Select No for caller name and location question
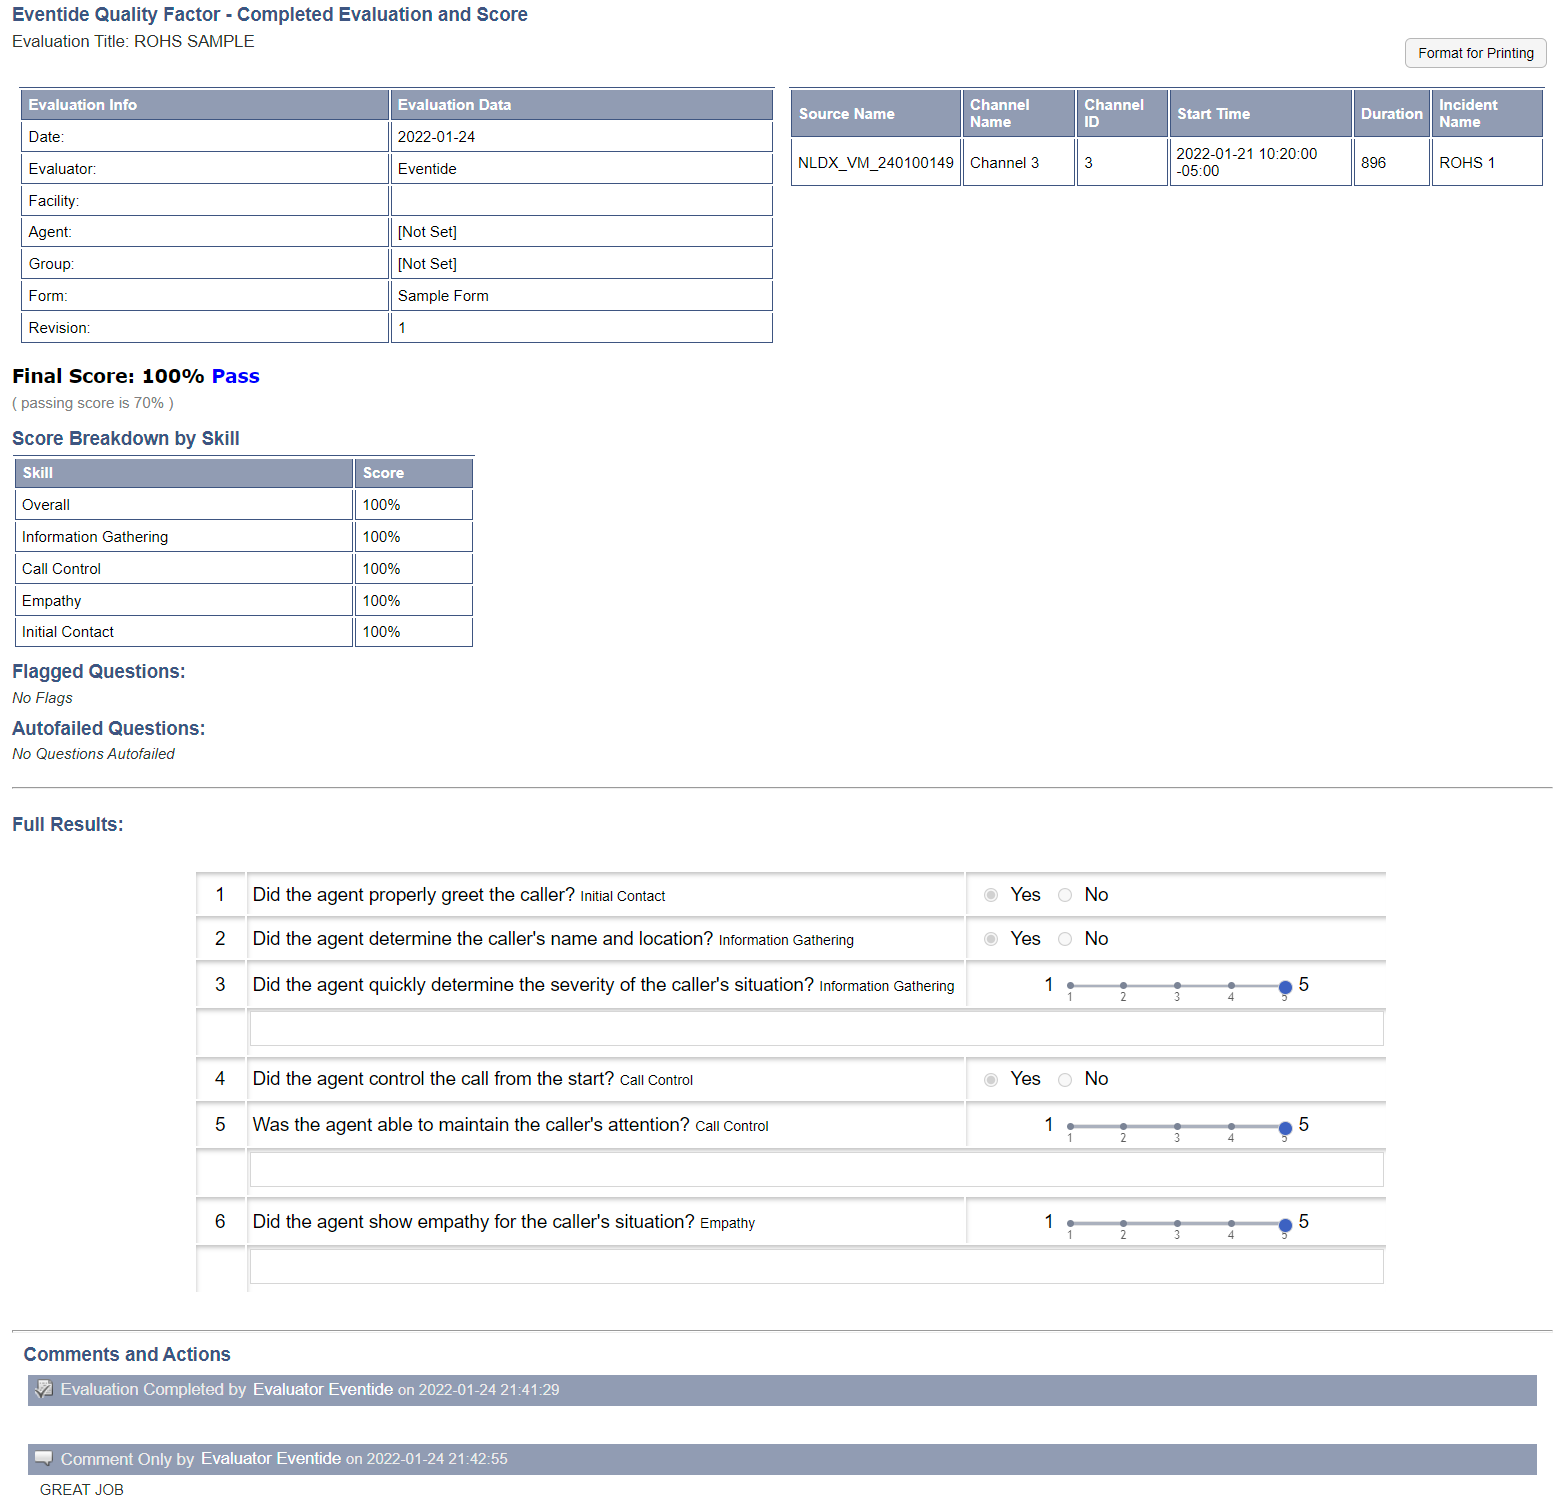Image resolution: width=1557 pixels, height=1505 pixels. [x=1065, y=939]
